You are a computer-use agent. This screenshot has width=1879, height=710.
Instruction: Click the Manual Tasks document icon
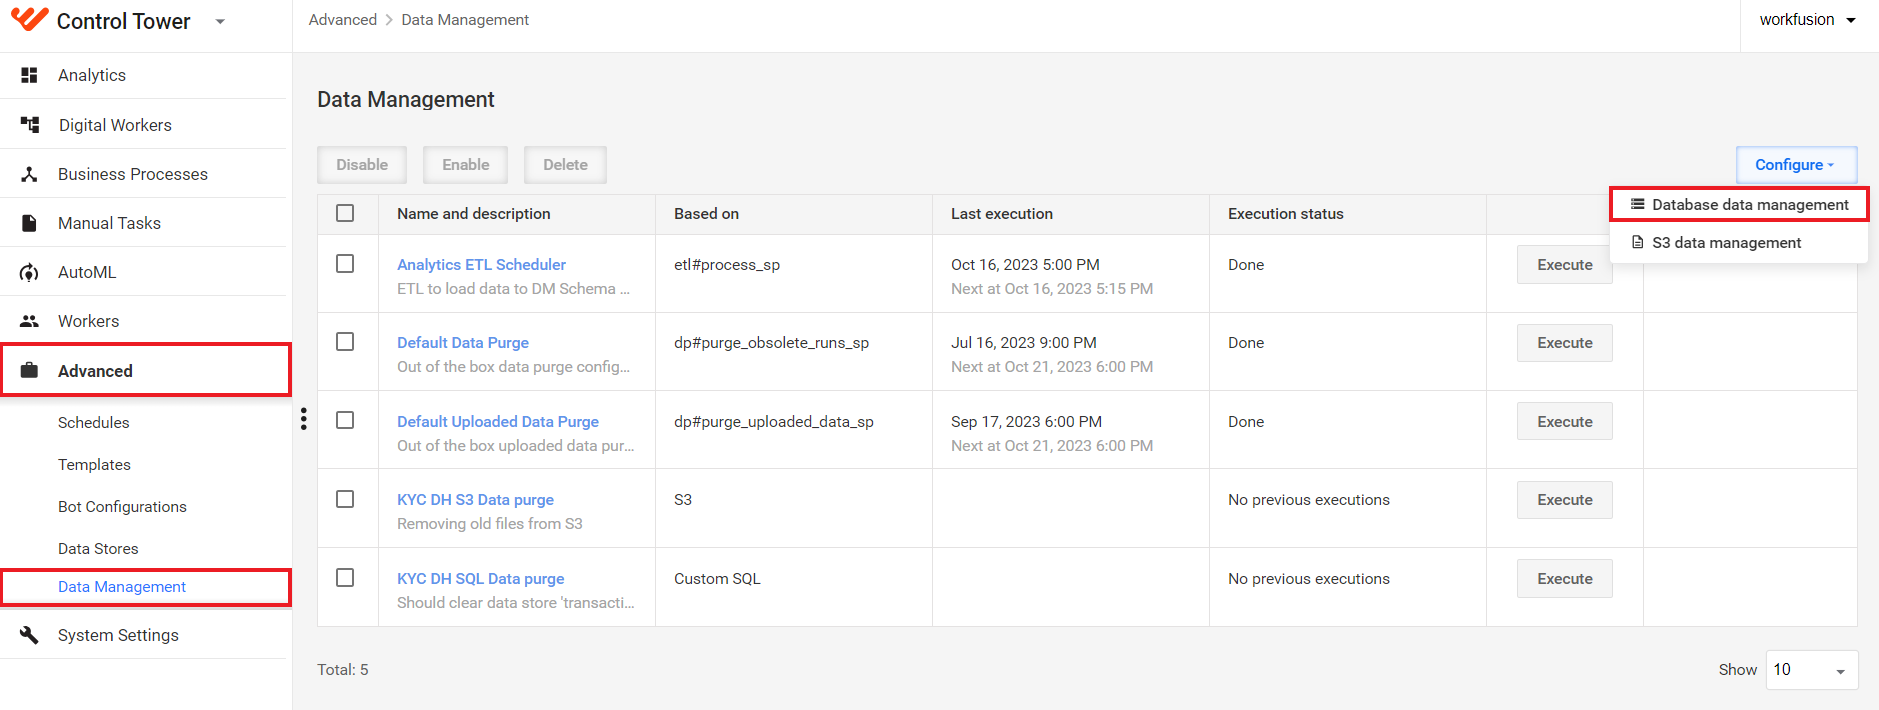tap(29, 223)
